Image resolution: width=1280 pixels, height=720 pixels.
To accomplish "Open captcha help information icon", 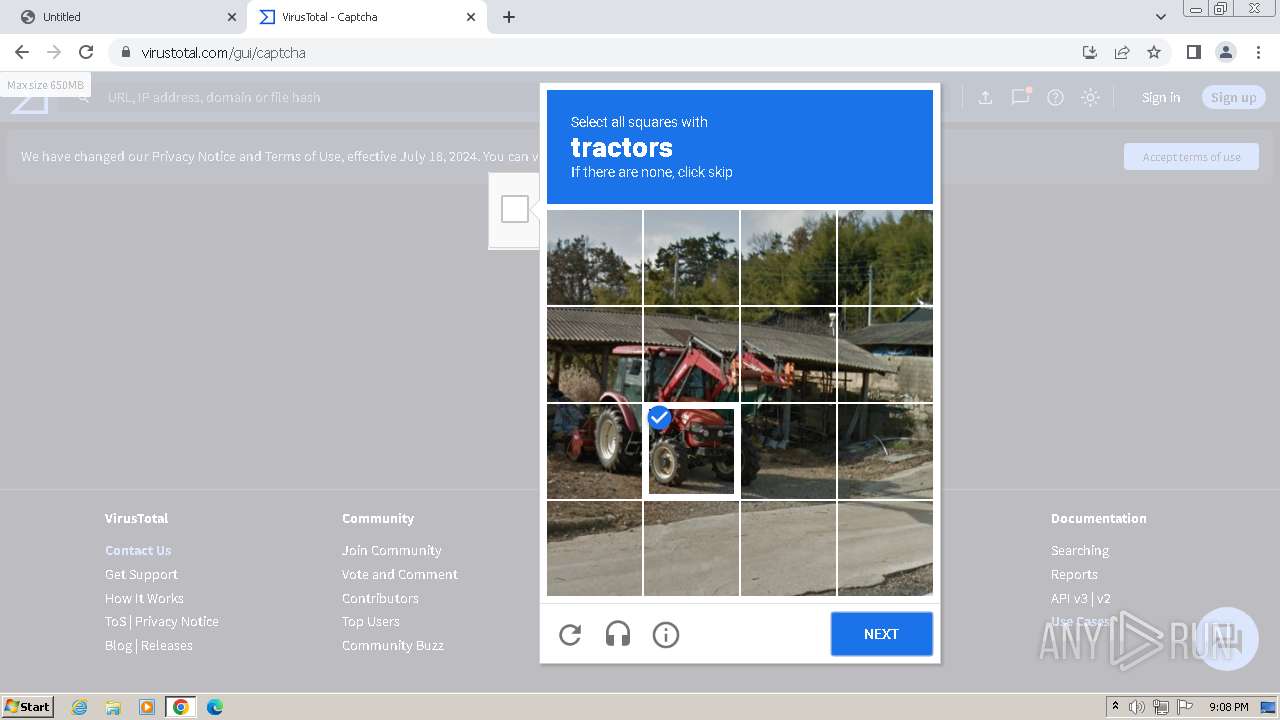I will [x=666, y=634].
